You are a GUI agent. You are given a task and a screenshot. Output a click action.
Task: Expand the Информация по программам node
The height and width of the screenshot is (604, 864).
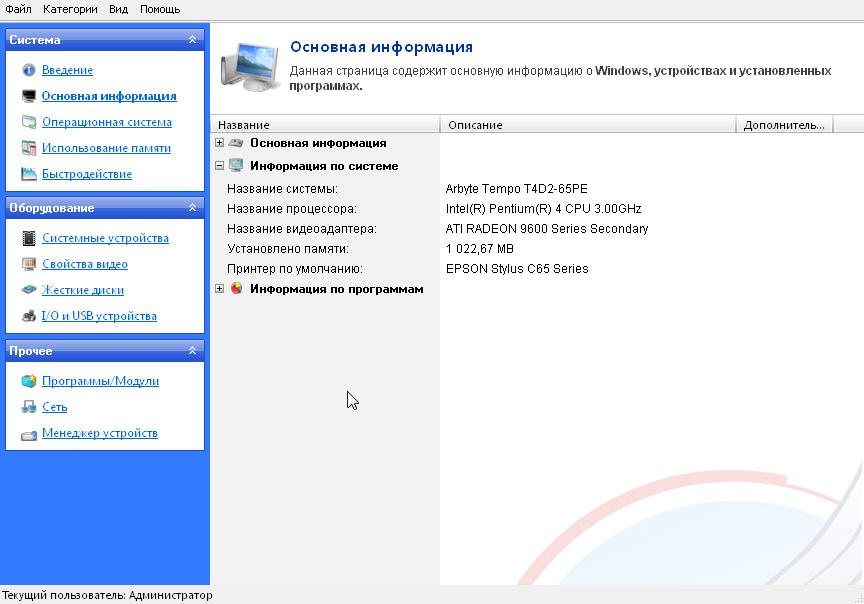pos(219,288)
